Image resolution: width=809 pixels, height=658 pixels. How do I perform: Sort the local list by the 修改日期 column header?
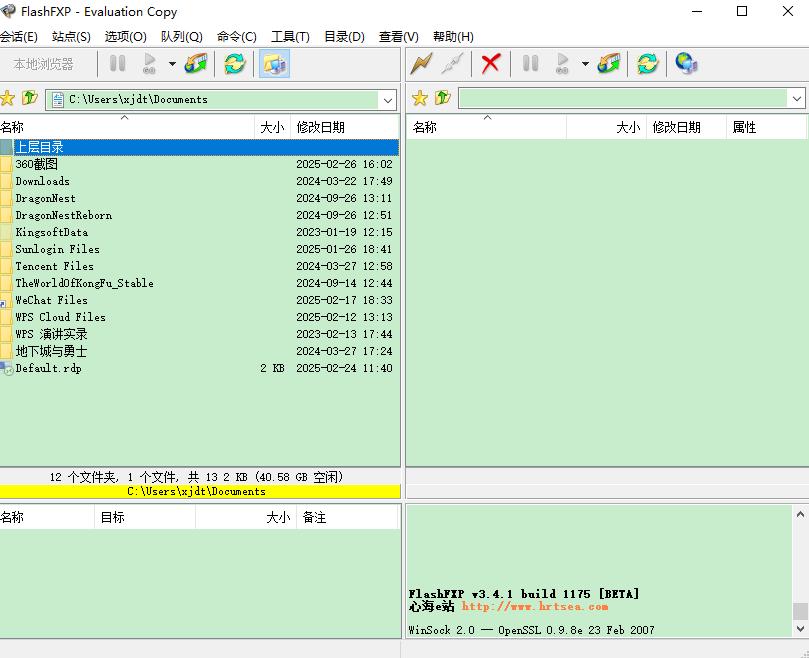(x=345, y=127)
